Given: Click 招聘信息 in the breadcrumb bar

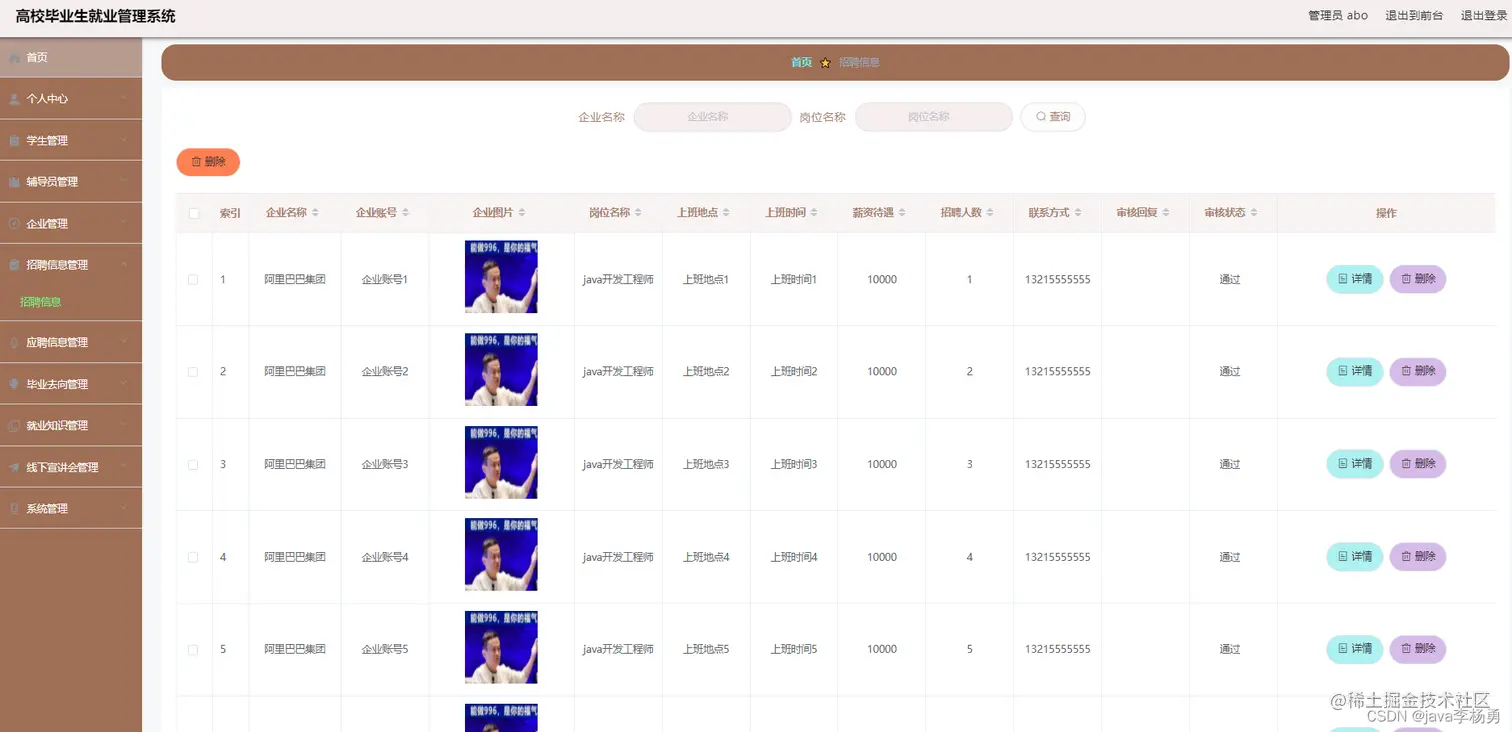Looking at the screenshot, I should [859, 62].
